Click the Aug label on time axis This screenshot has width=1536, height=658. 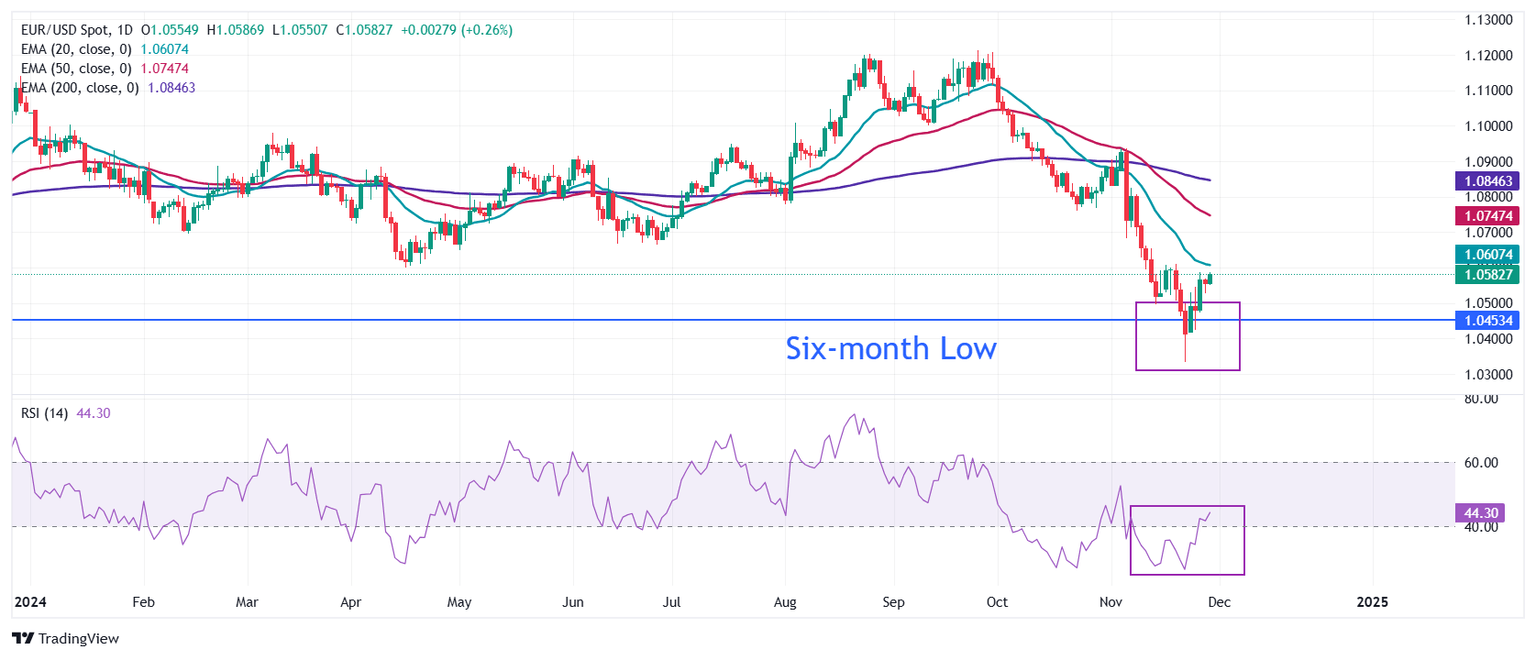[784, 602]
